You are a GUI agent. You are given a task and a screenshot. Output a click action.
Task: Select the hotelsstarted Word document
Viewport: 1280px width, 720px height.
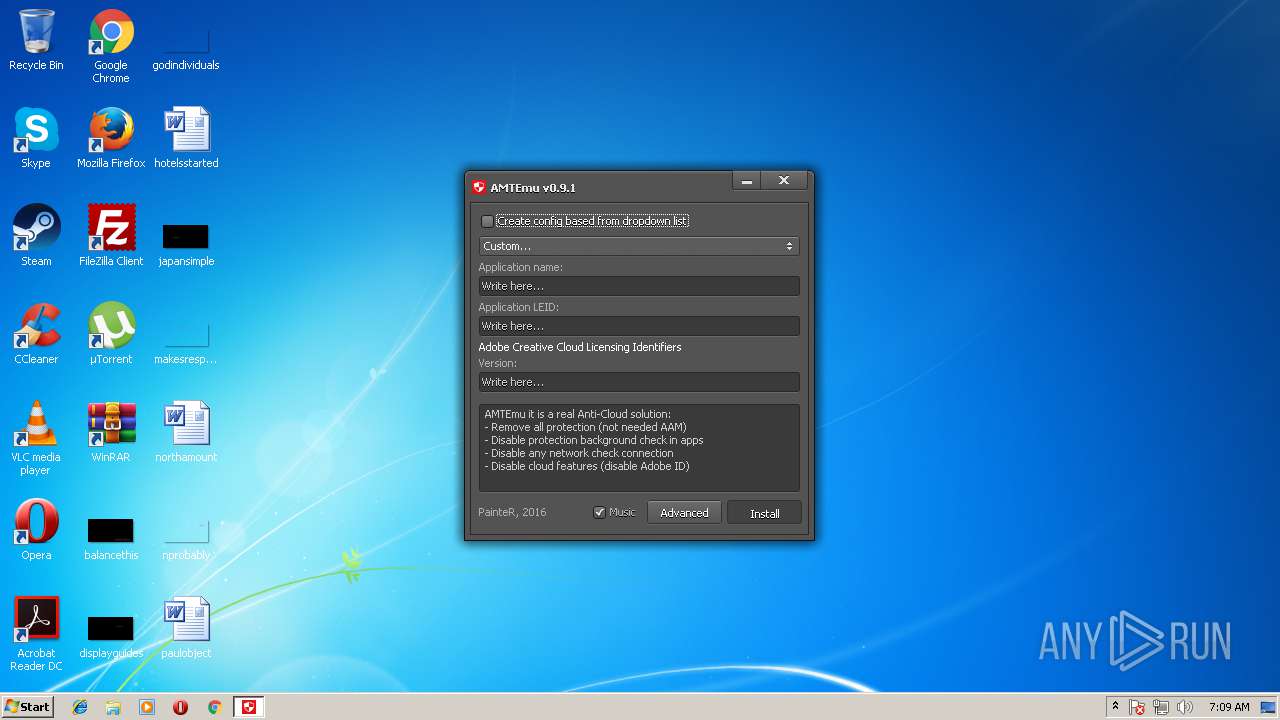tap(186, 139)
